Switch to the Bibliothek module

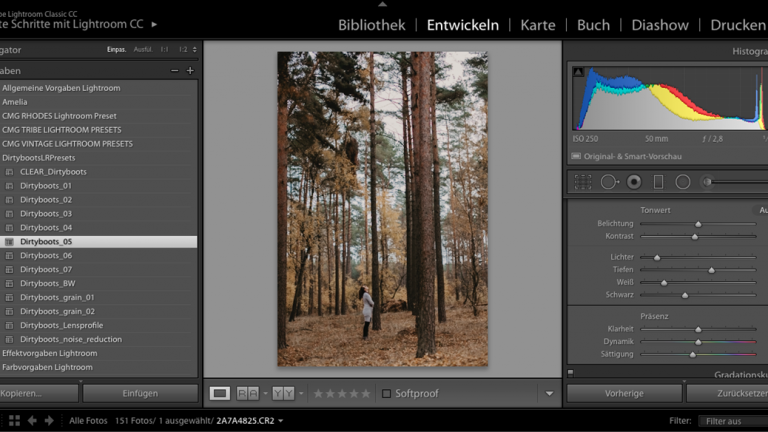(371, 25)
